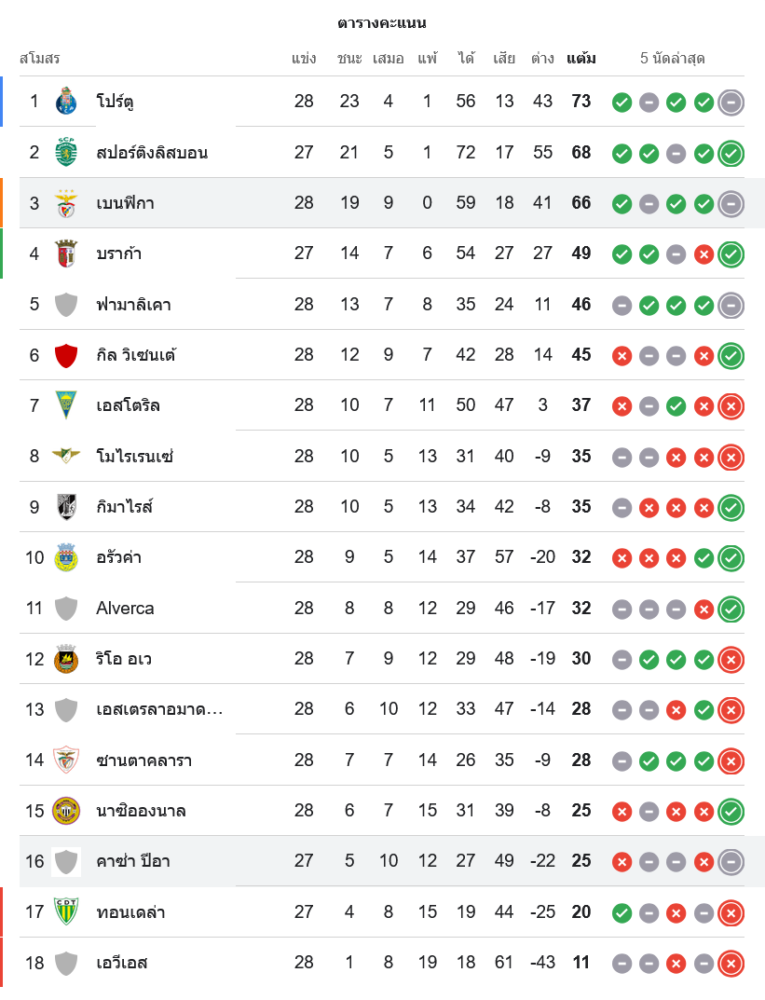
Task: Click the สโมสร club column header
Action: point(40,58)
